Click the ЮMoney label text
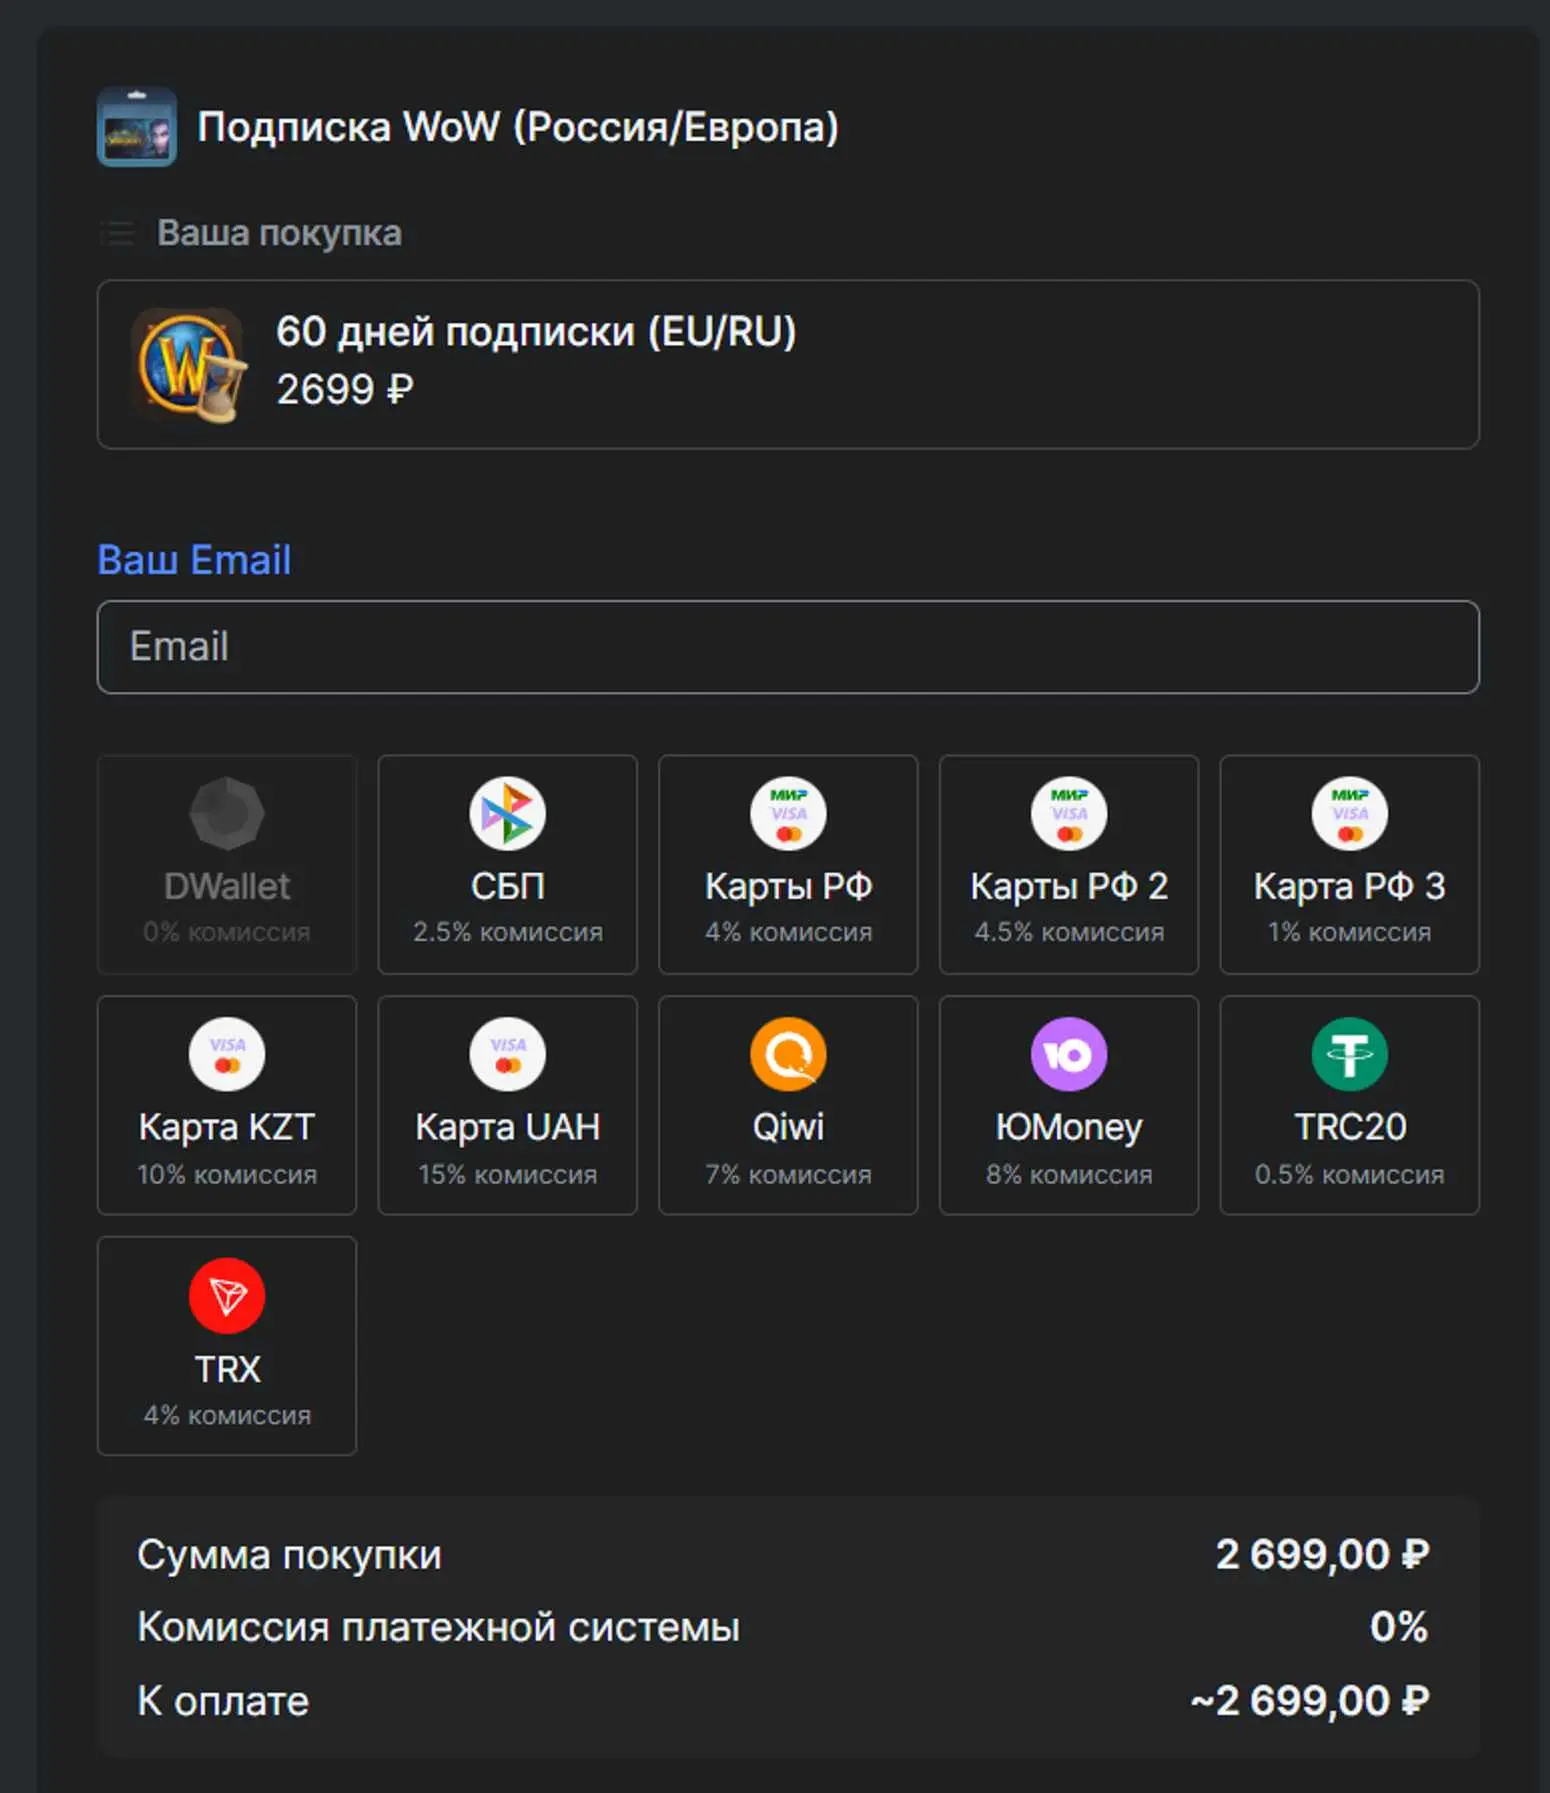This screenshot has width=1550, height=1793. (x=1069, y=1127)
